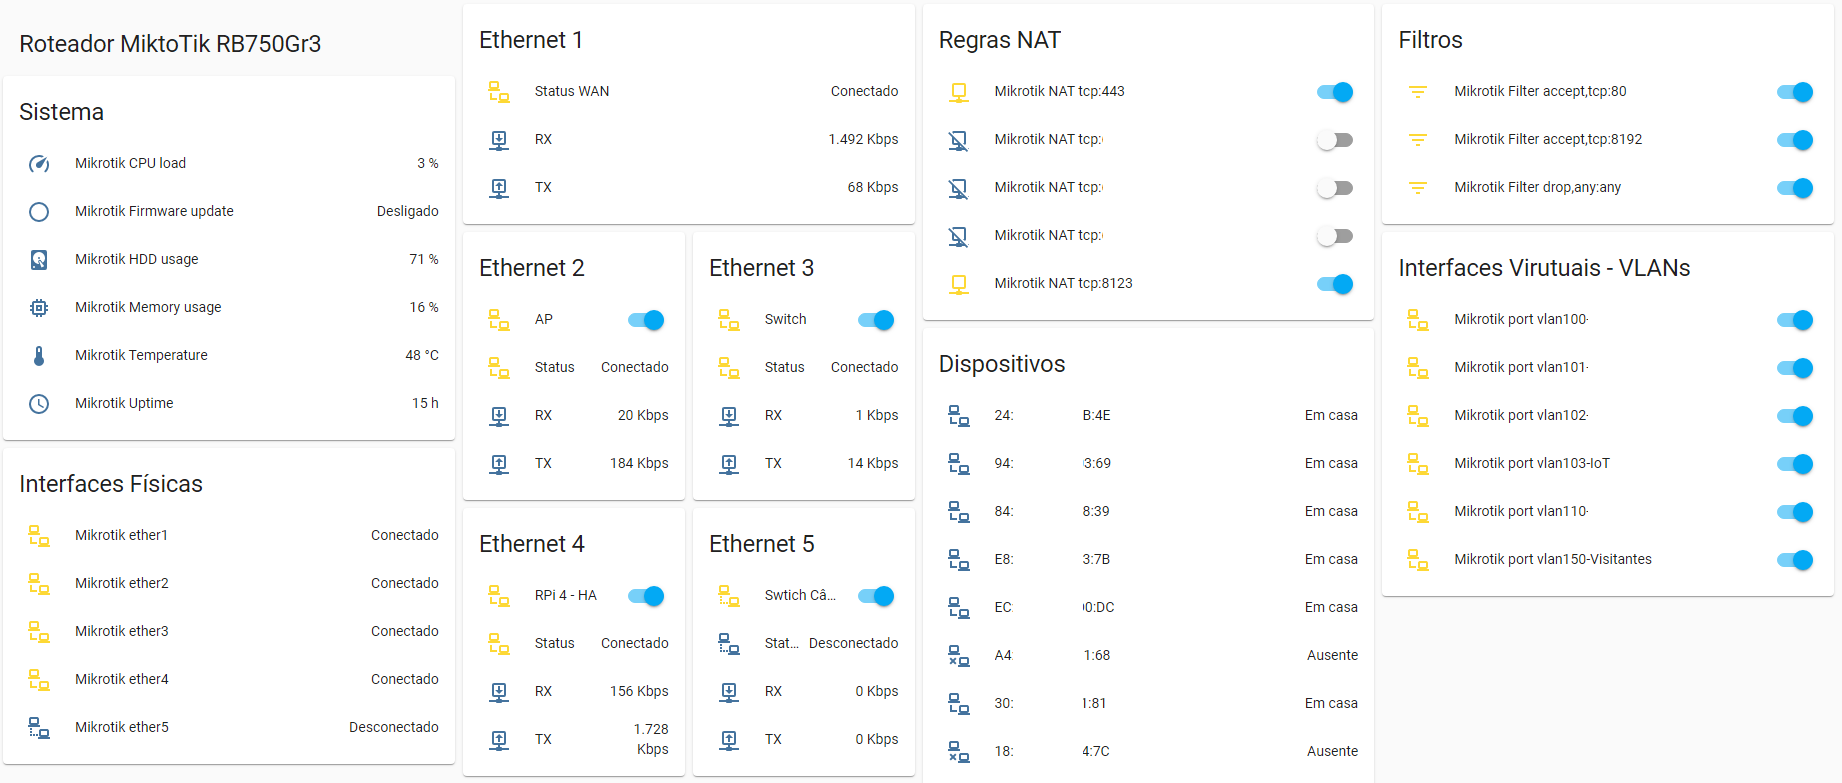The width and height of the screenshot is (1842, 783).
Task: Open Mikrotik ether2 interface row
Action: click(229, 583)
